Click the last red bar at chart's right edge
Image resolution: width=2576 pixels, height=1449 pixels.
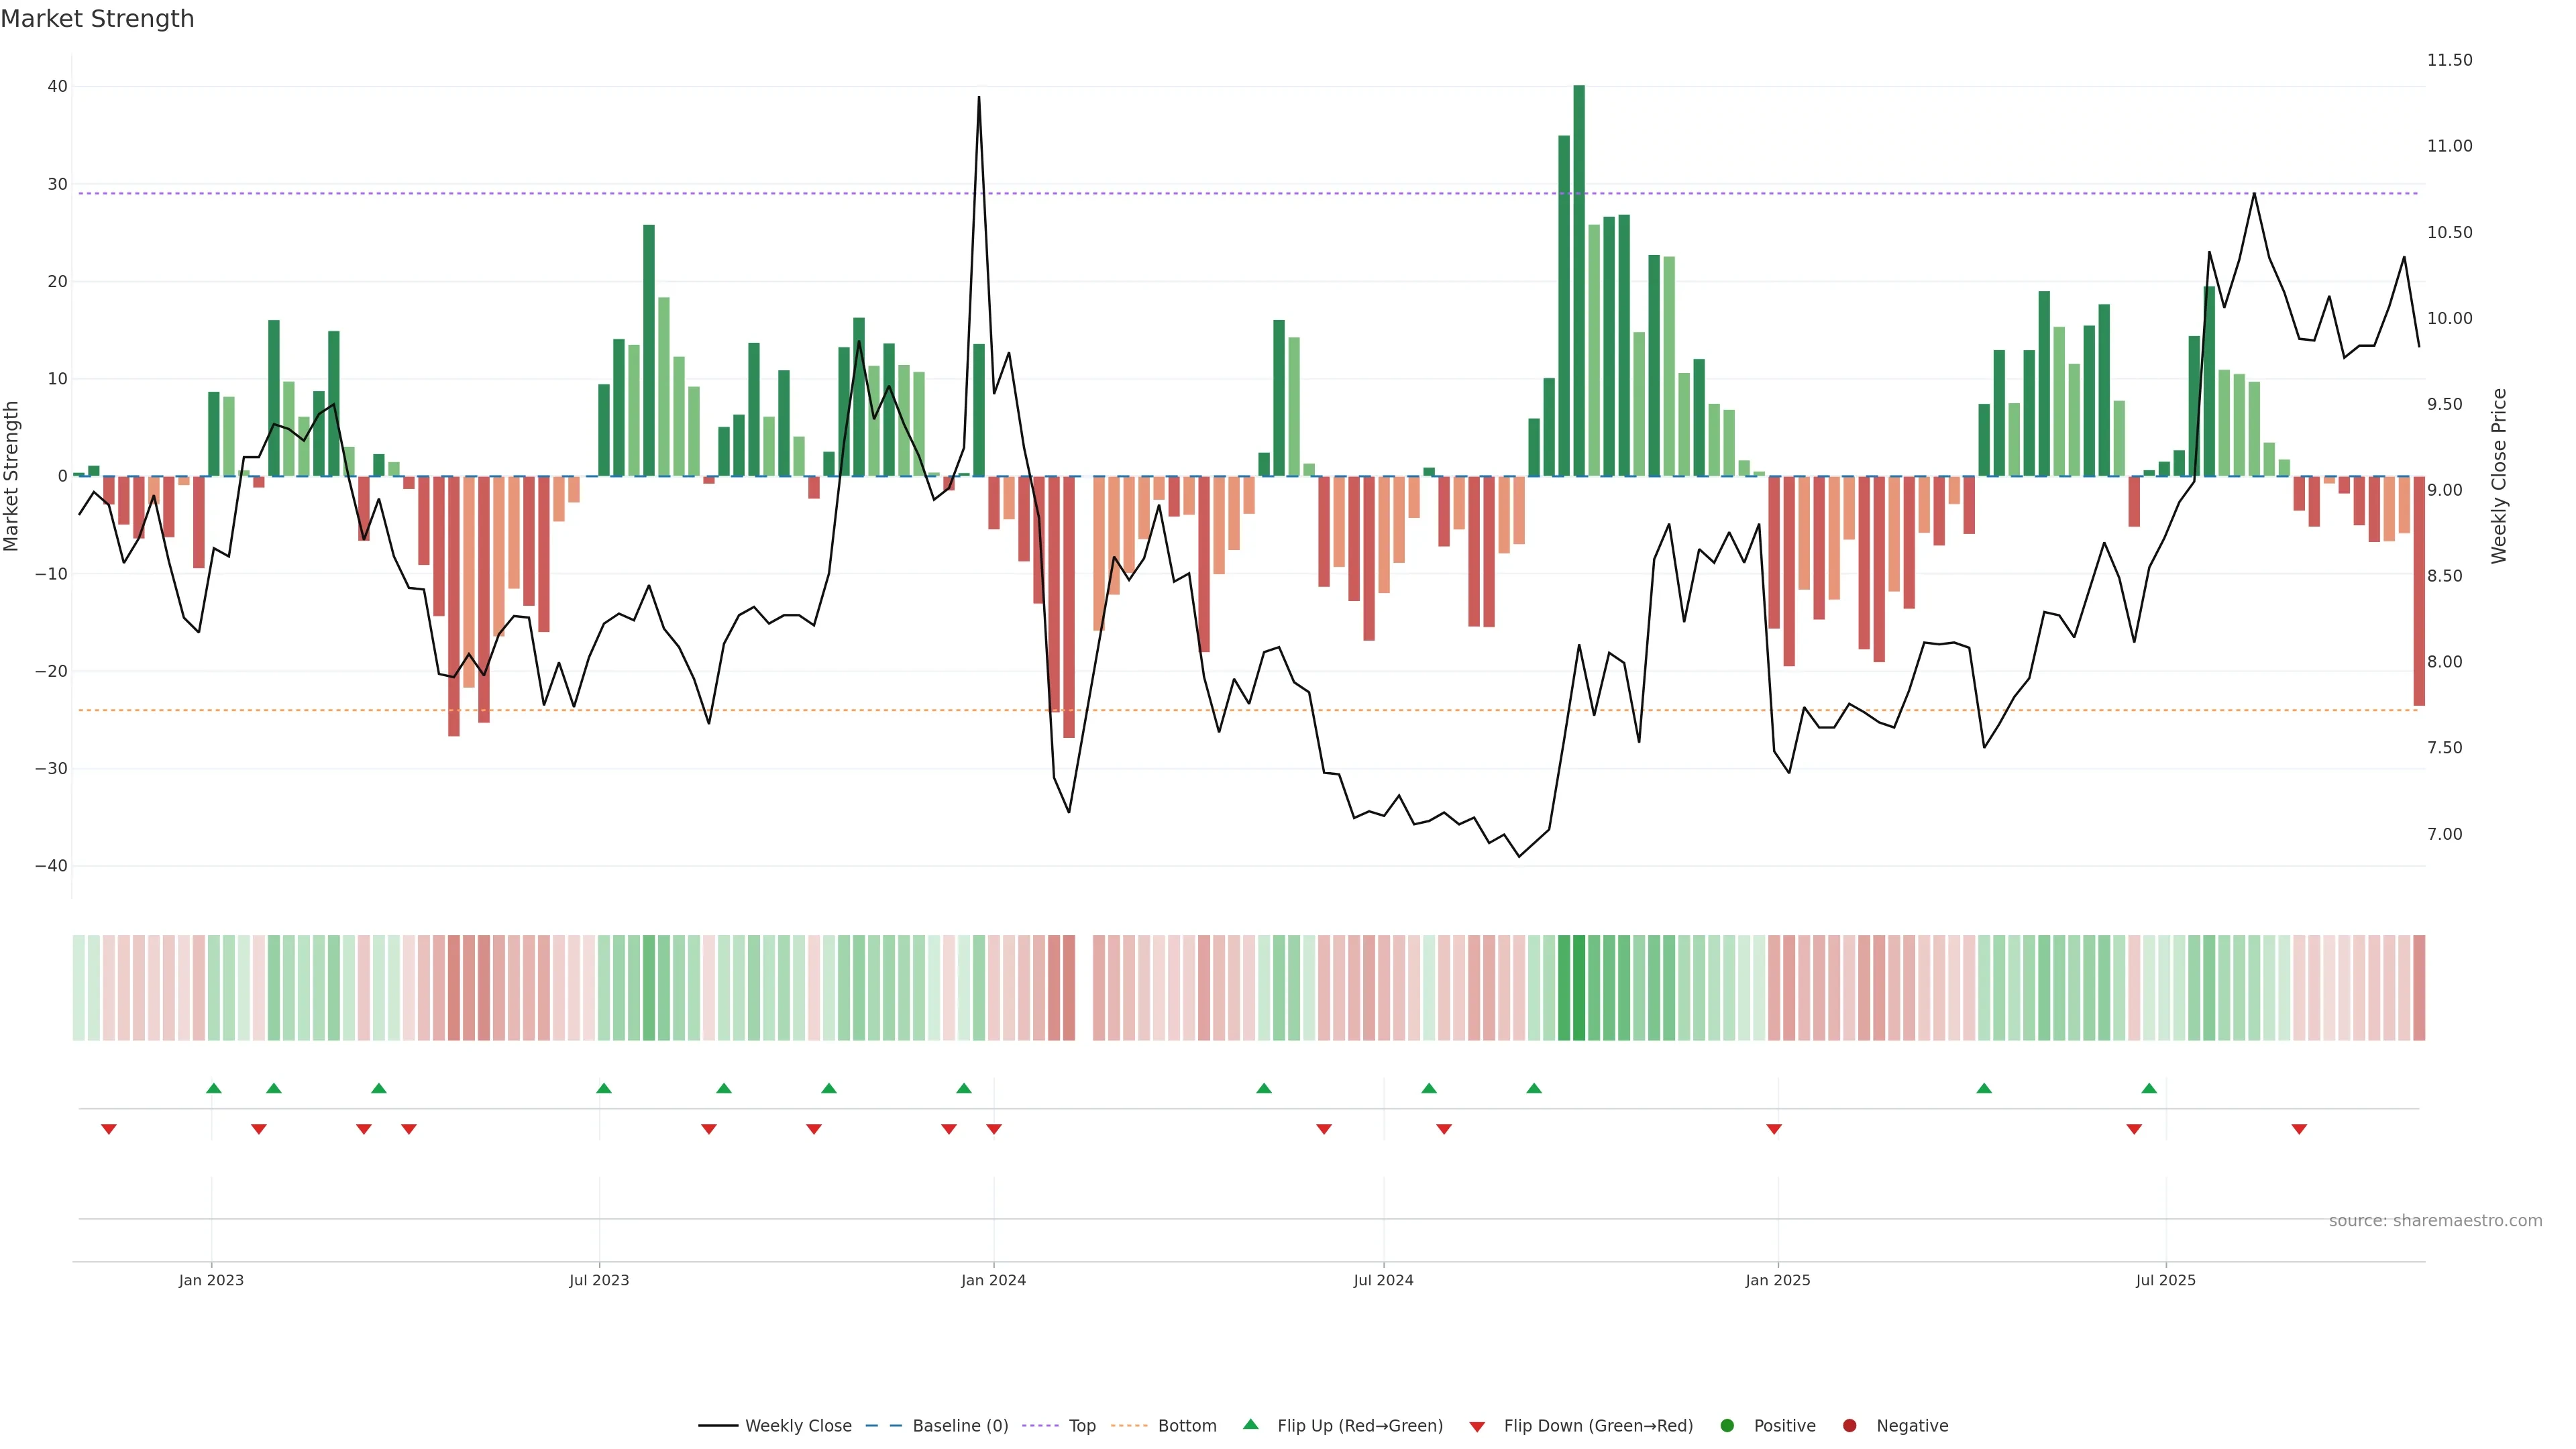(2419, 590)
